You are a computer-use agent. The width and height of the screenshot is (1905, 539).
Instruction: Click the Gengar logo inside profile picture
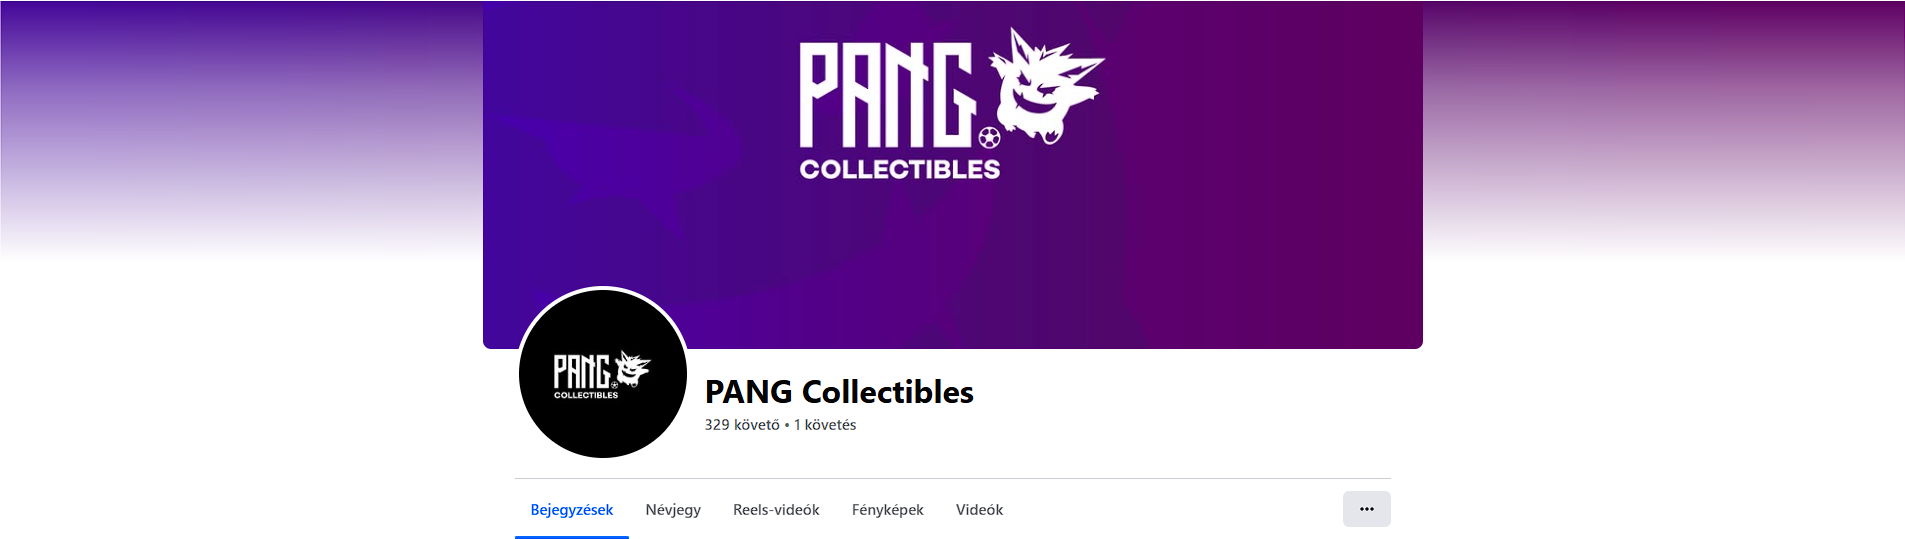tap(631, 368)
